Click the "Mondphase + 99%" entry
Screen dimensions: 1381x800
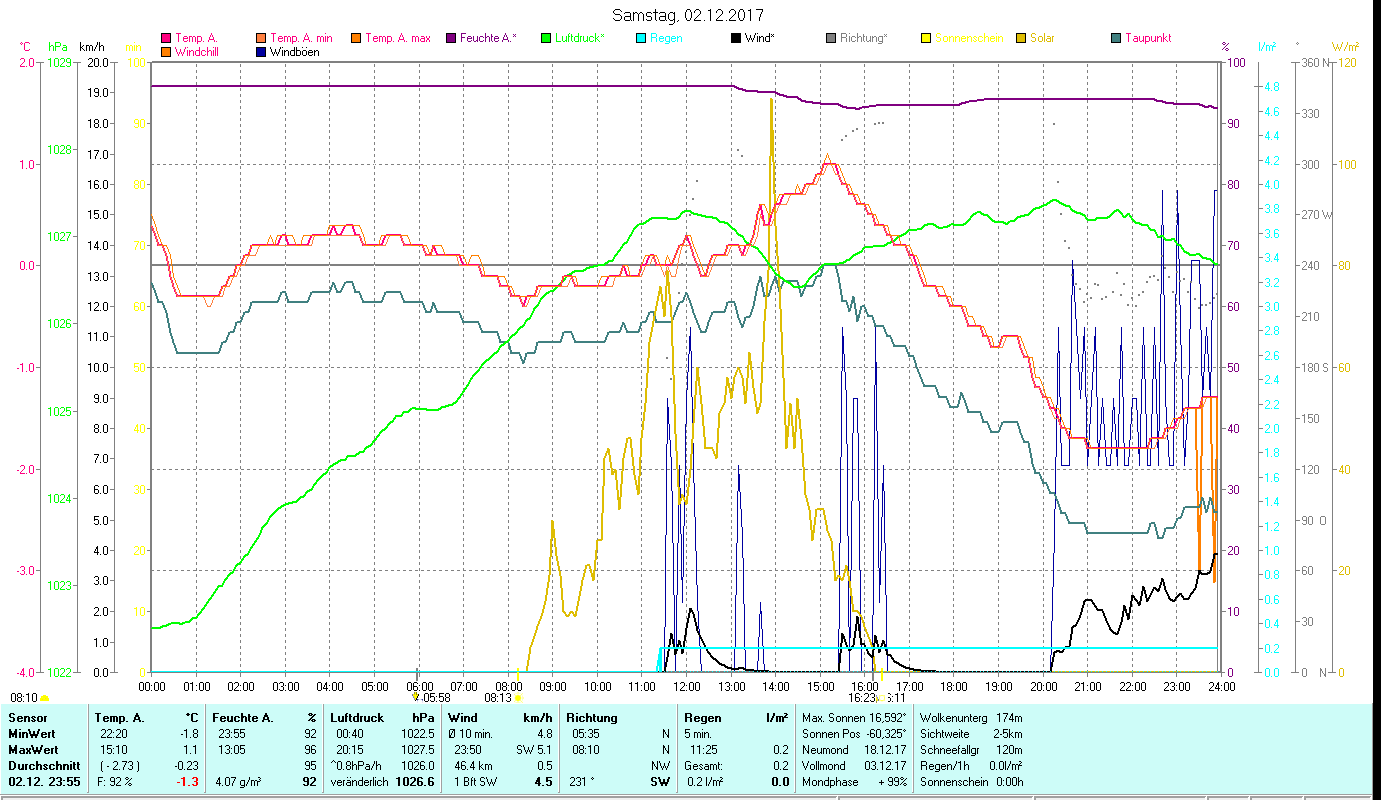[854, 782]
